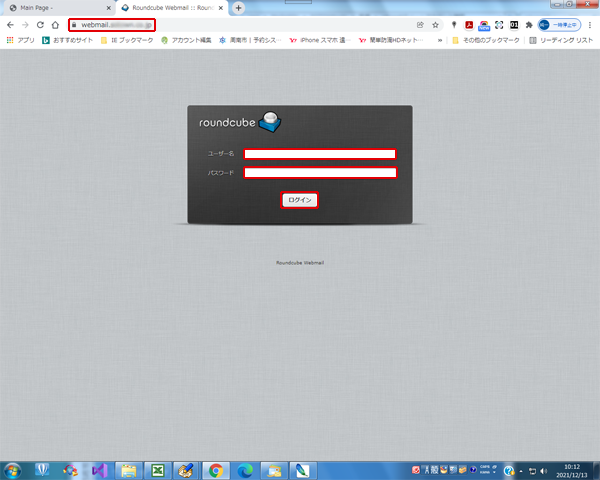
Task: Open Excel from the taskbar
Action: [158, 470]
